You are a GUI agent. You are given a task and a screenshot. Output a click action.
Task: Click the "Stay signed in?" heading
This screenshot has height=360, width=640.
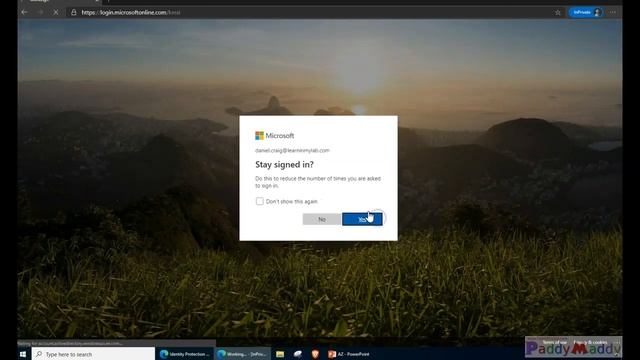click(284, 164)
